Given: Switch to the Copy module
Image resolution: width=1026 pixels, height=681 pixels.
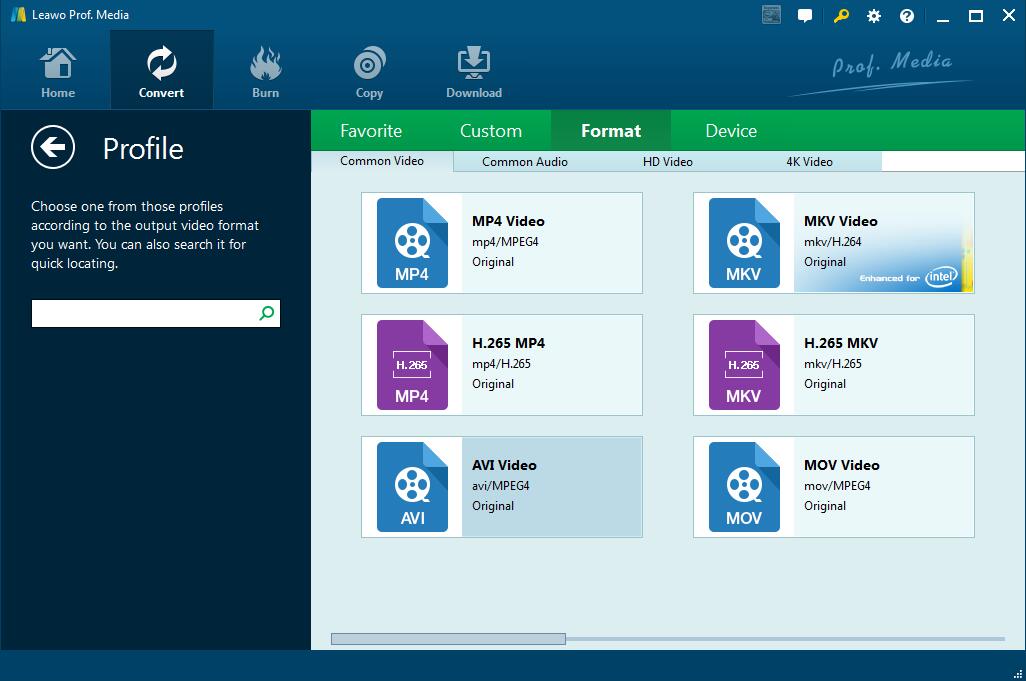Looking at the screenshot, I should pyautogui.click(x=369, y=72).
